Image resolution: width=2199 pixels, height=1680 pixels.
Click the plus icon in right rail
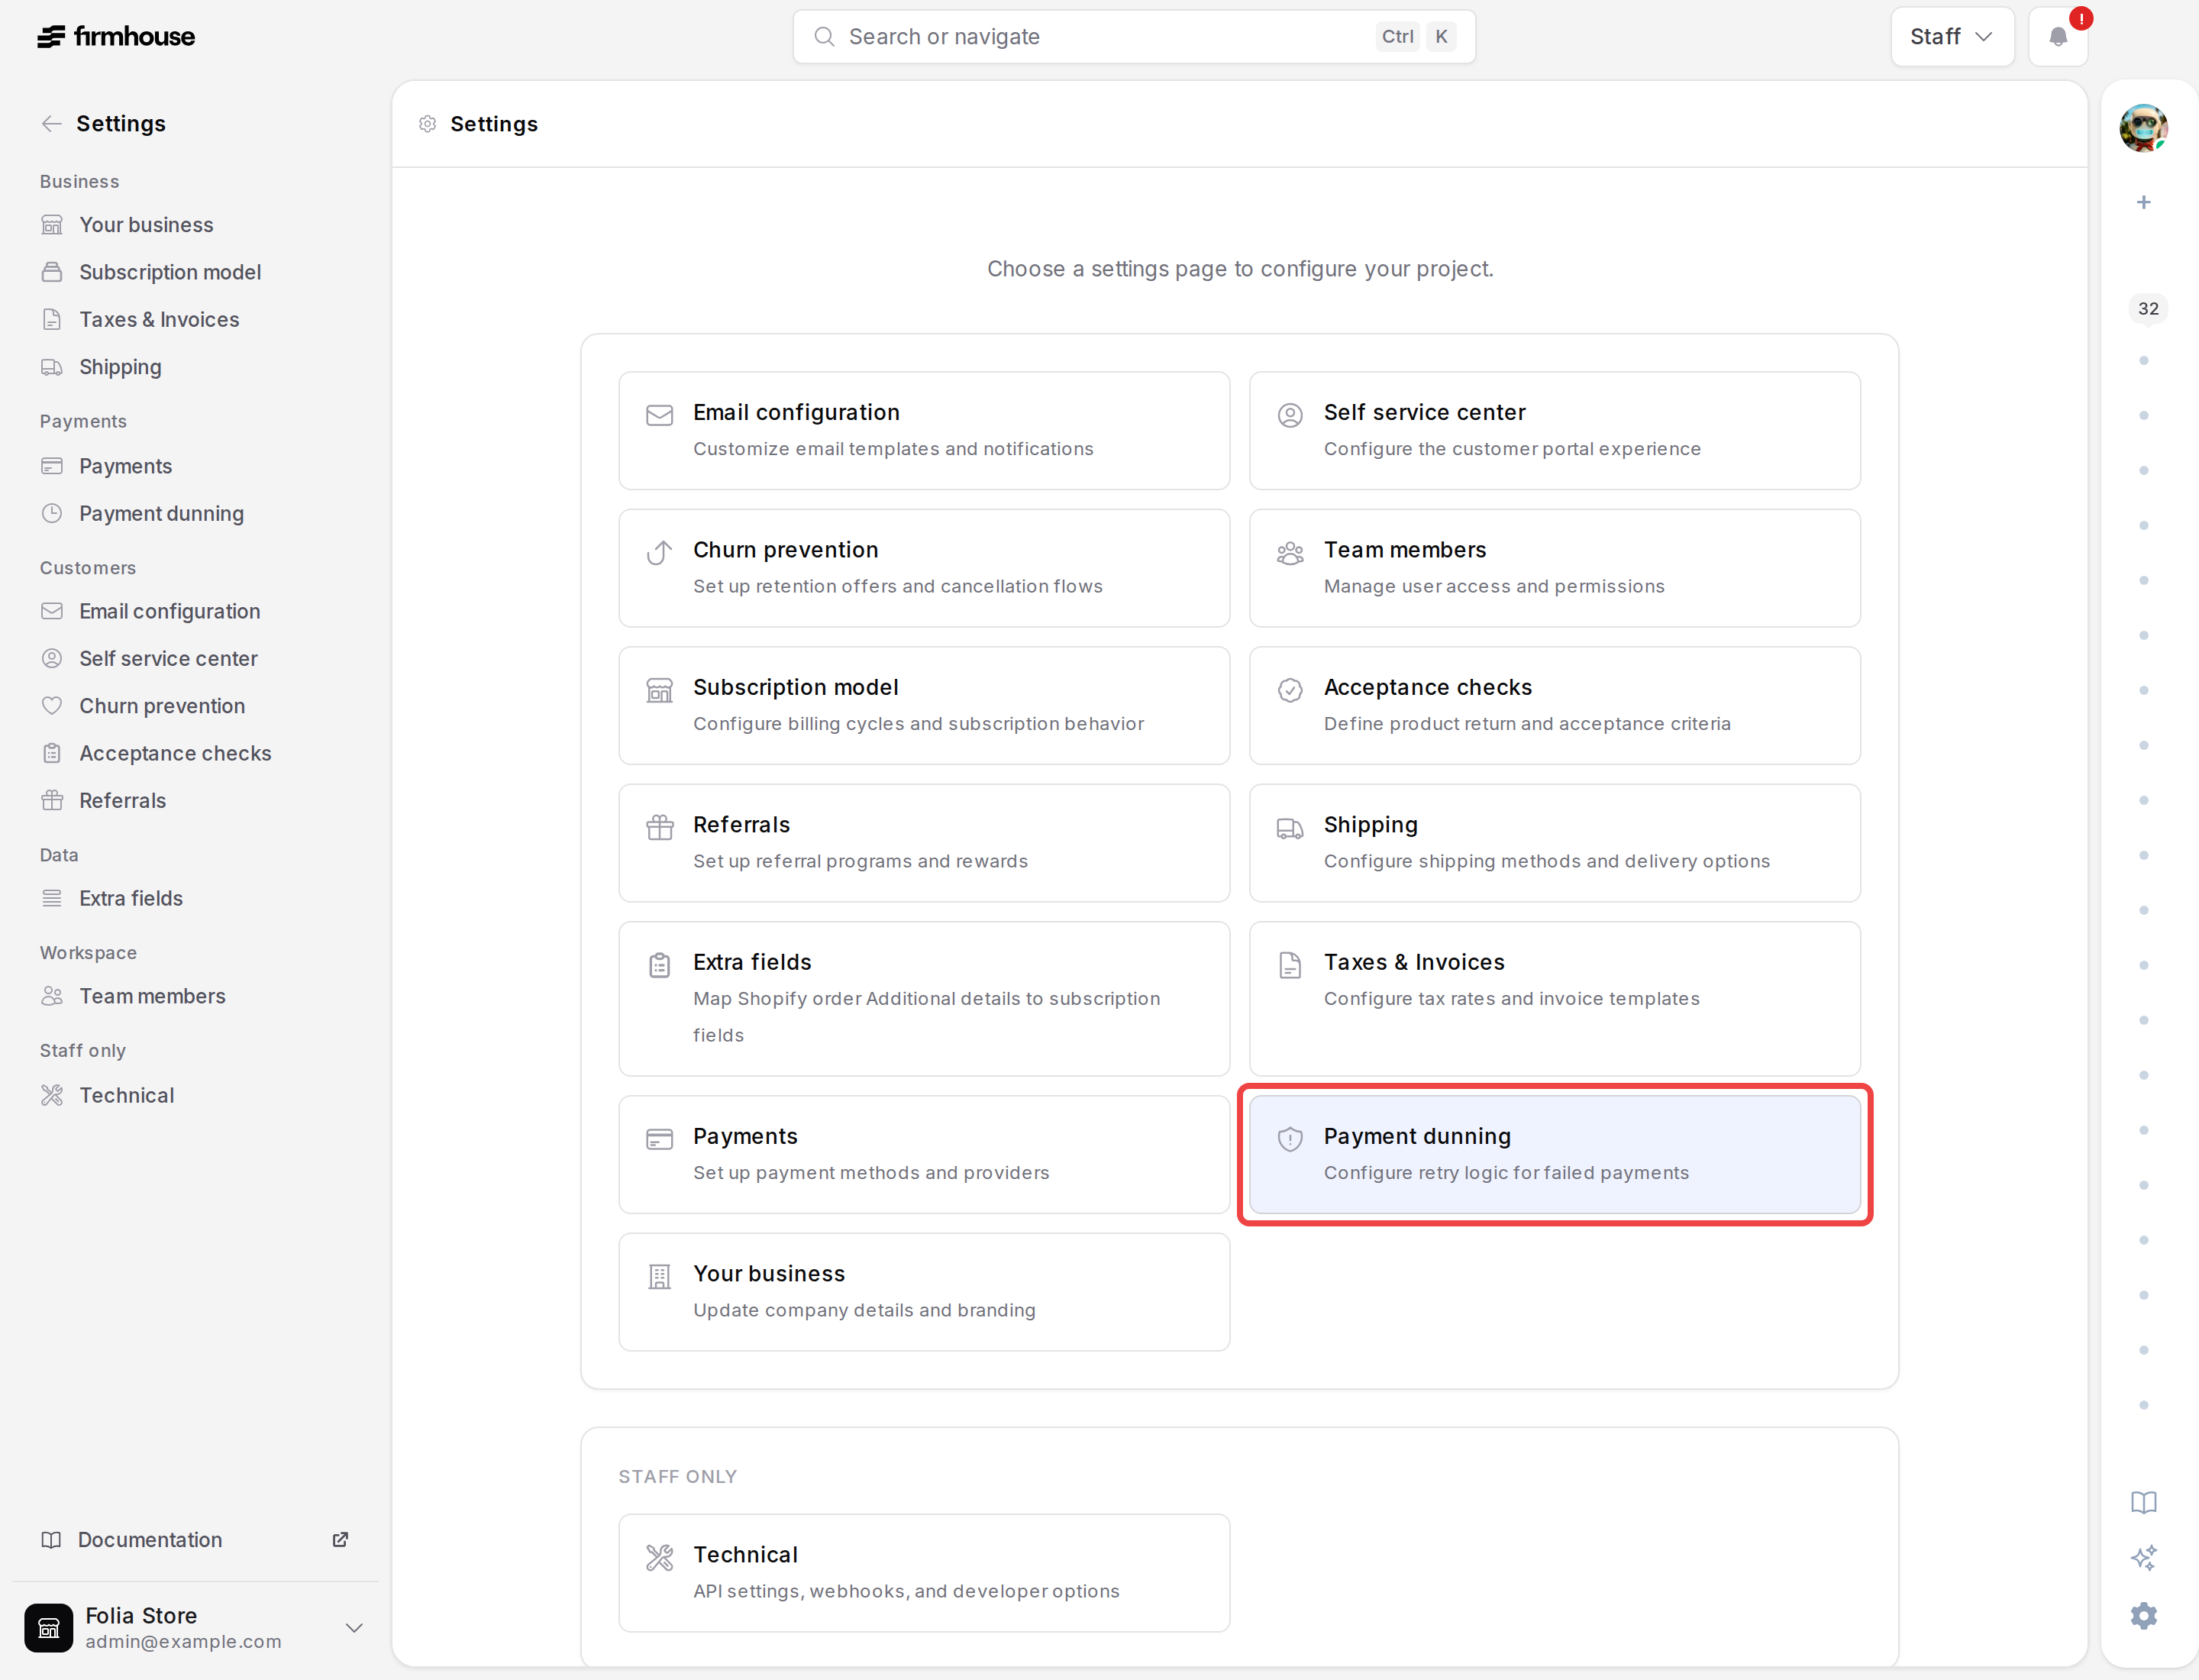[x=2143, y=202]
